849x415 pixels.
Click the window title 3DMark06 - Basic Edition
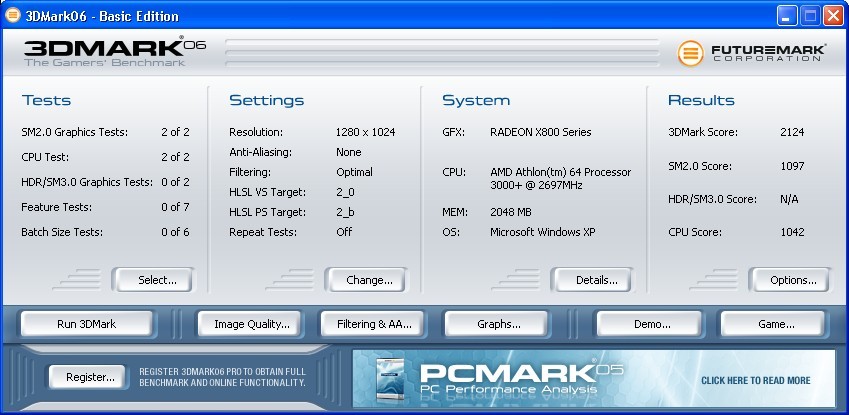102,16
